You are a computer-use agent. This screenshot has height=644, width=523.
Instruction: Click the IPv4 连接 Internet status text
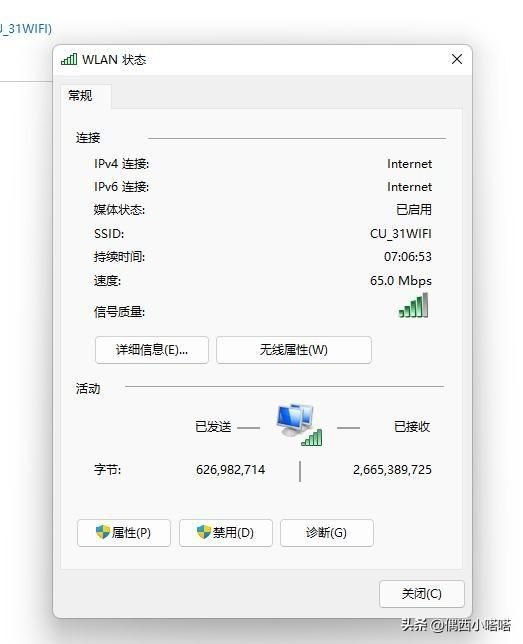[409, 164]
